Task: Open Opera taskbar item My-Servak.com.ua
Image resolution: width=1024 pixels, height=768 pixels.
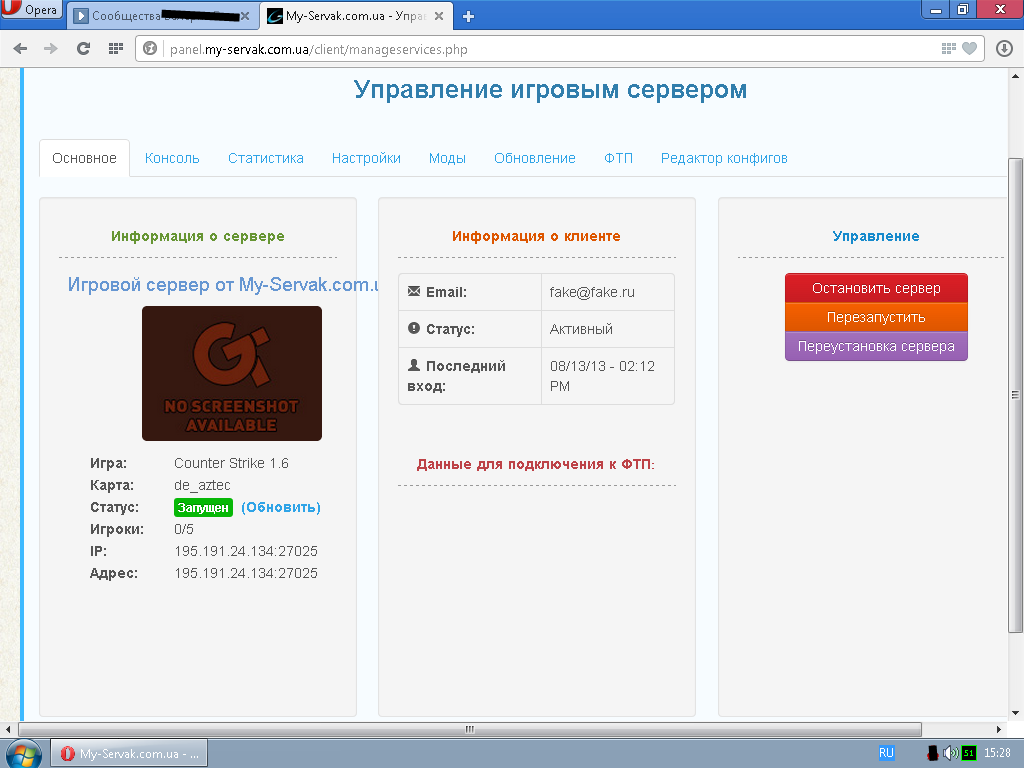Action: pyautogui.click(x=129, y=754)
